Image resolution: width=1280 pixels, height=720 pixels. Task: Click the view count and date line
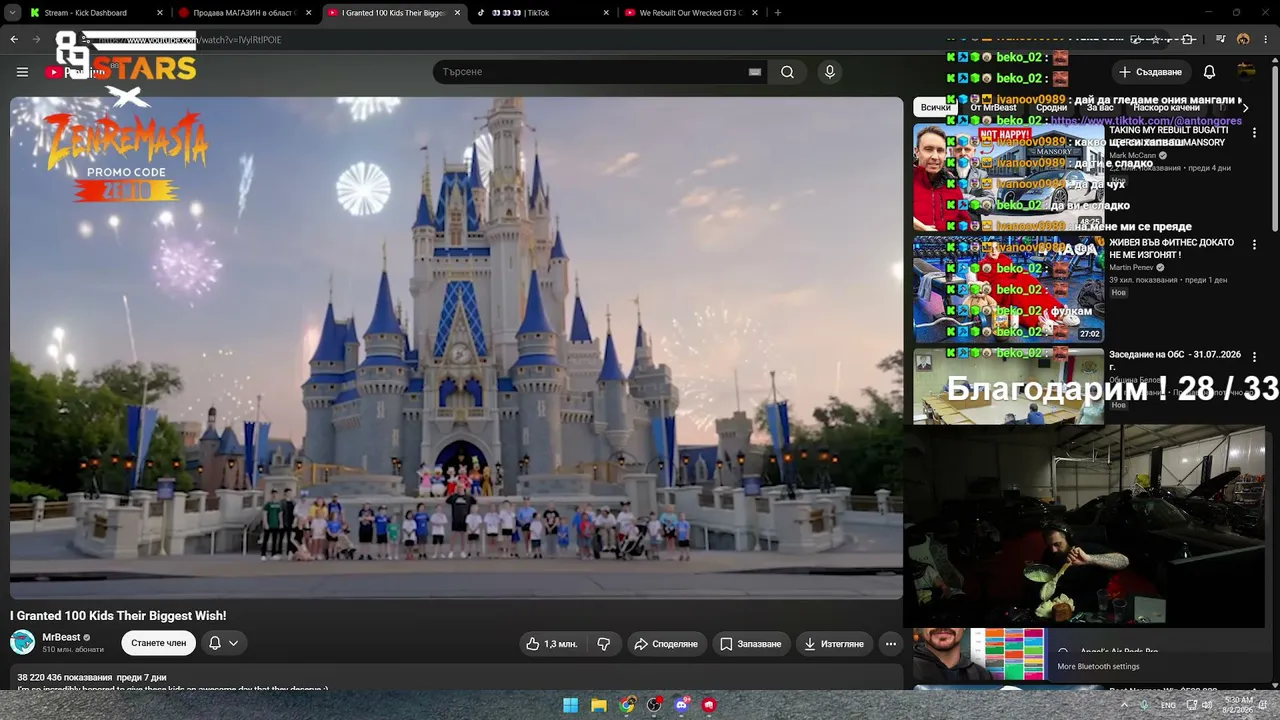tap(92, 677)
